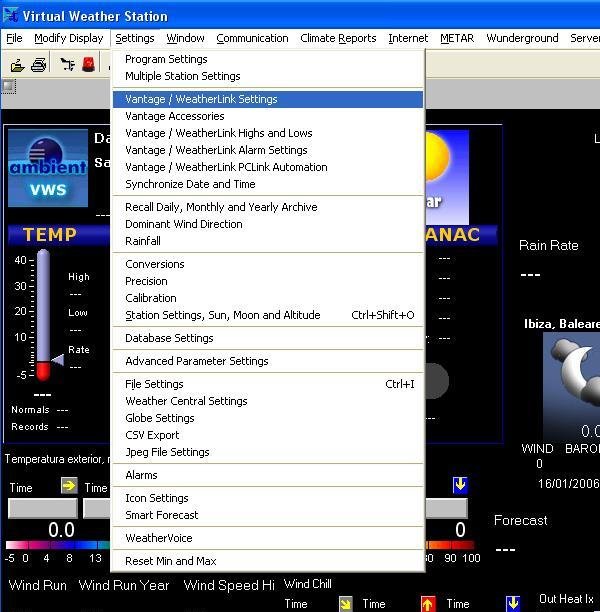Select Station Settings, Sun, Moon and Altitude
Image resolution: width=600 pixels, height=612 pixels.
pos(268,315)
